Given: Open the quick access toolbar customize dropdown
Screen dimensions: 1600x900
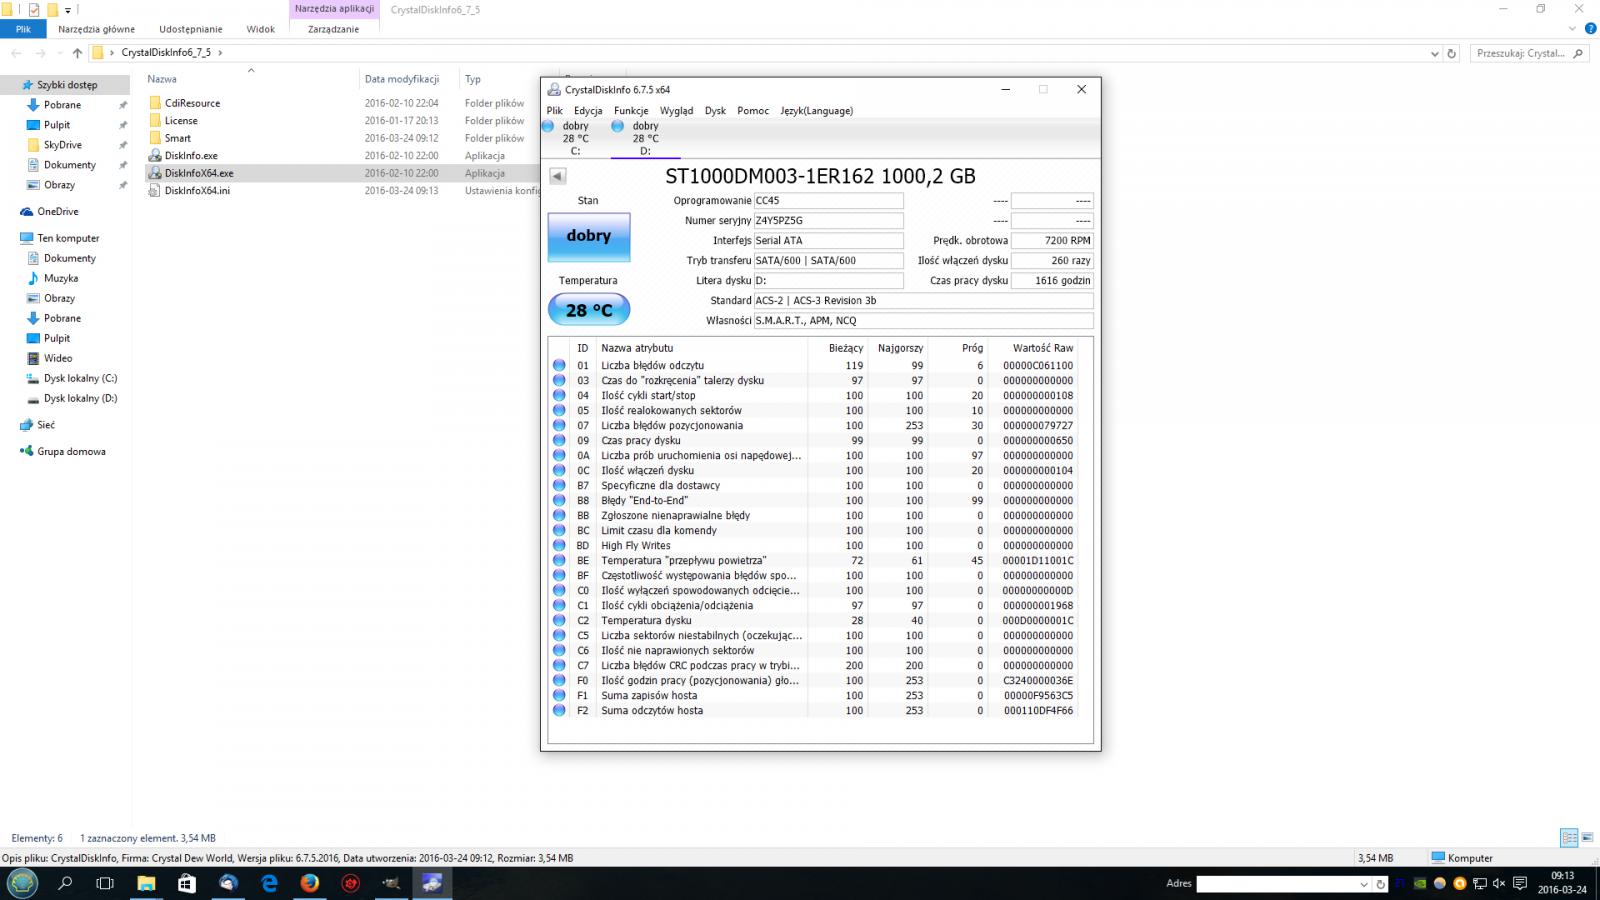Looking at the screenshot, I should [x=69, y=10].
